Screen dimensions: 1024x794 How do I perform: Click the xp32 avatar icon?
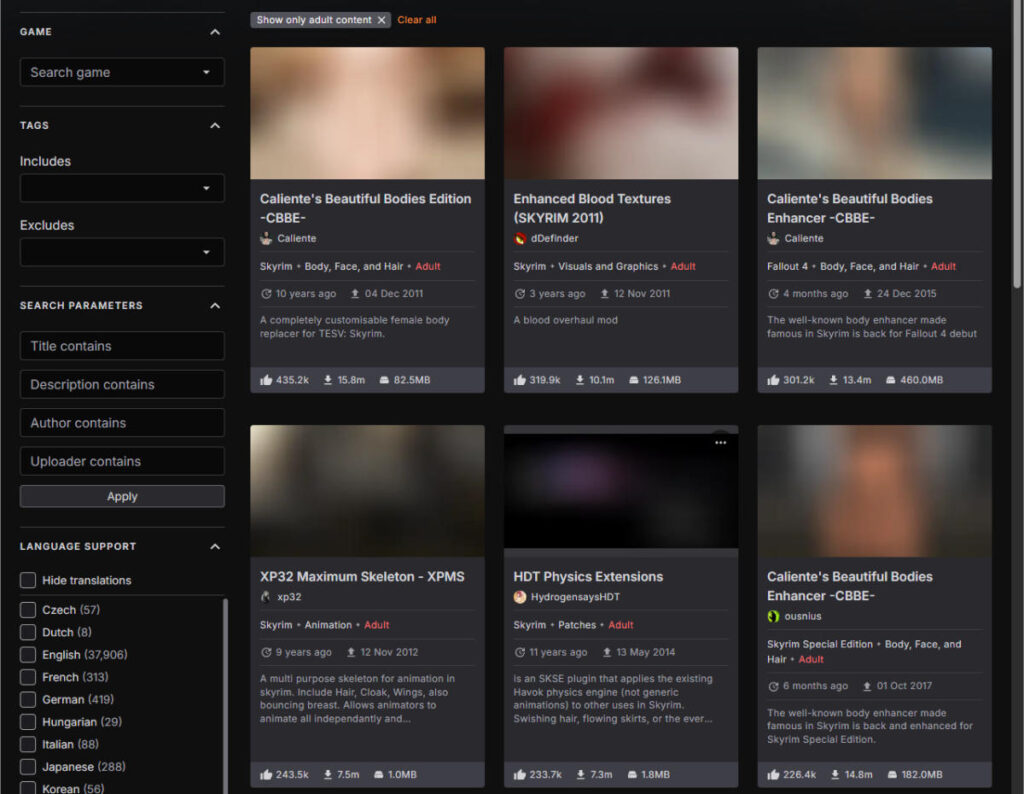tap(266, 597)
